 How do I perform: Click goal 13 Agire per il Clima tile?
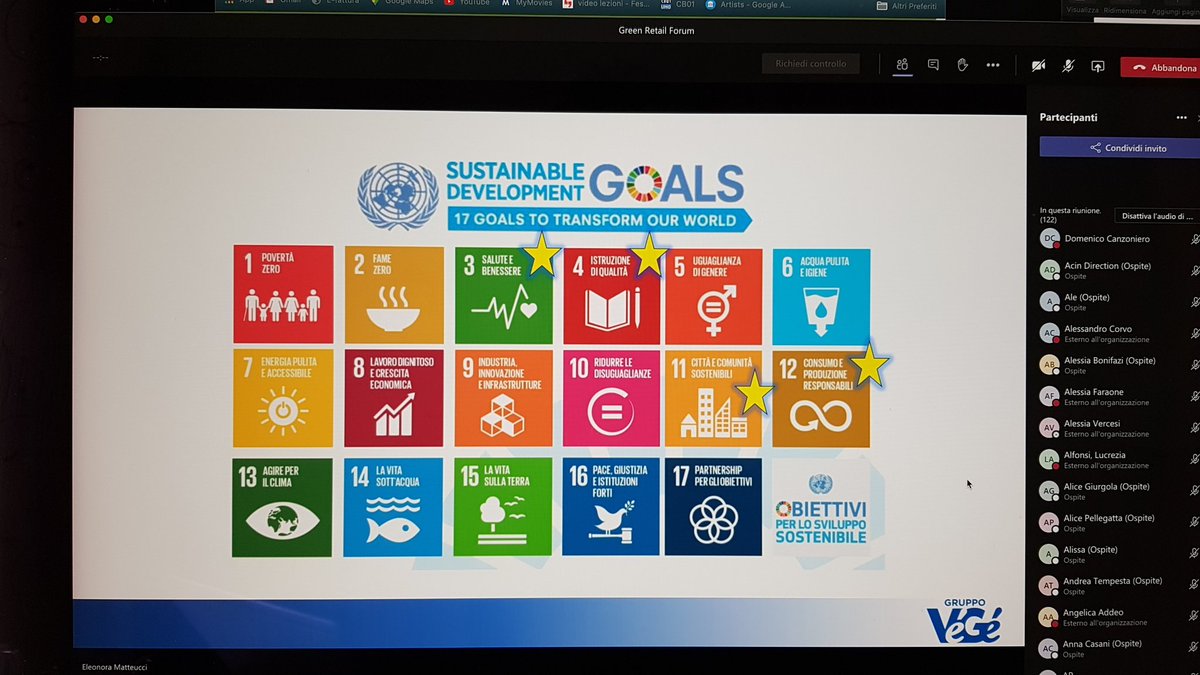(x=281, y=507)
